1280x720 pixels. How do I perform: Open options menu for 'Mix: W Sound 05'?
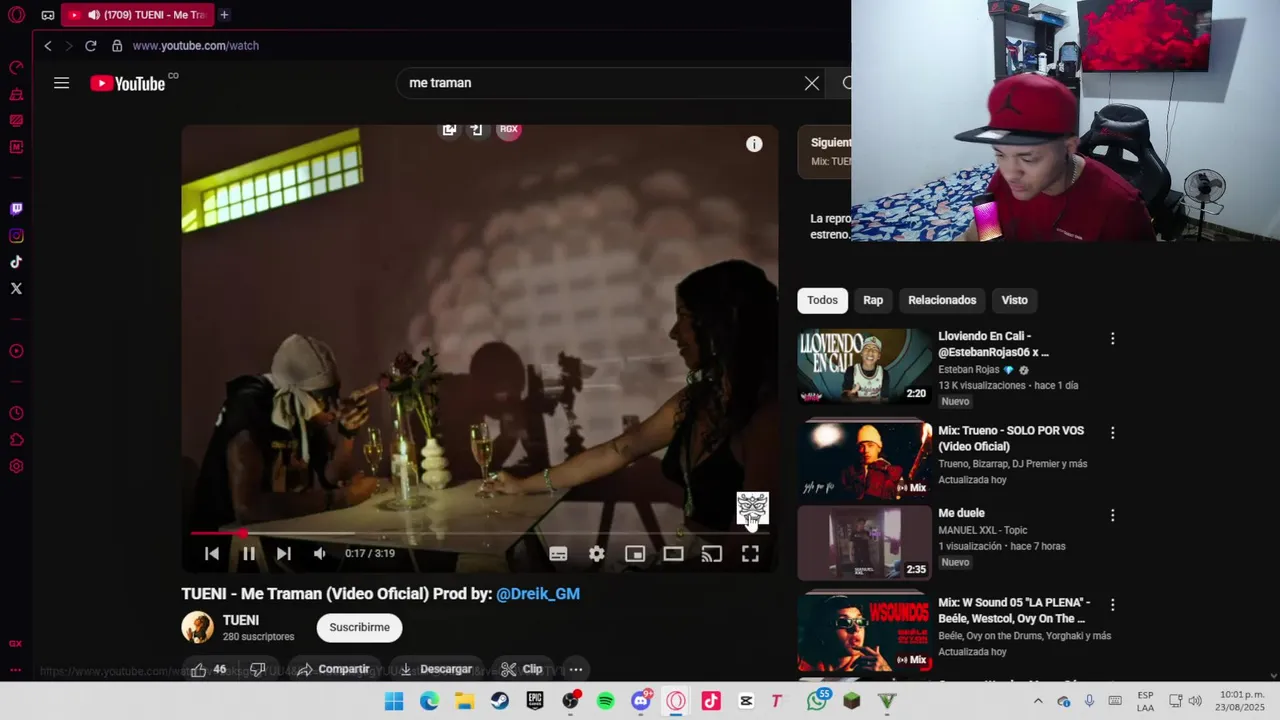click(x=1112, y=605)
